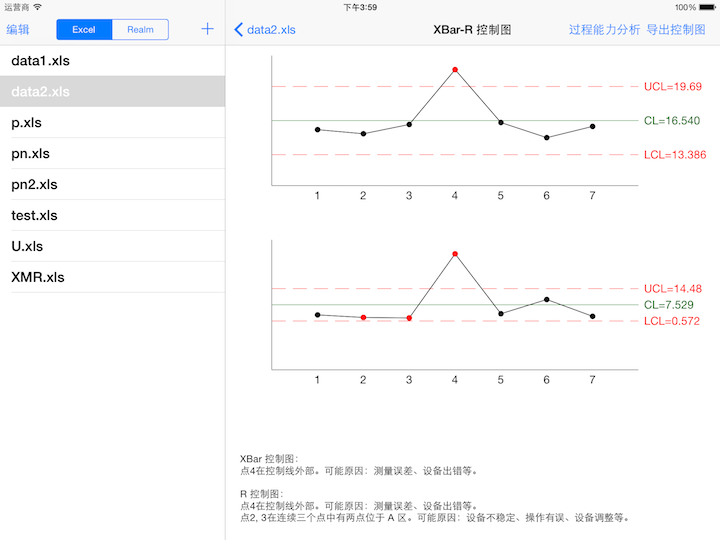
Task: Open pn2.xls from the file list
Action: (x=112, y=184)
